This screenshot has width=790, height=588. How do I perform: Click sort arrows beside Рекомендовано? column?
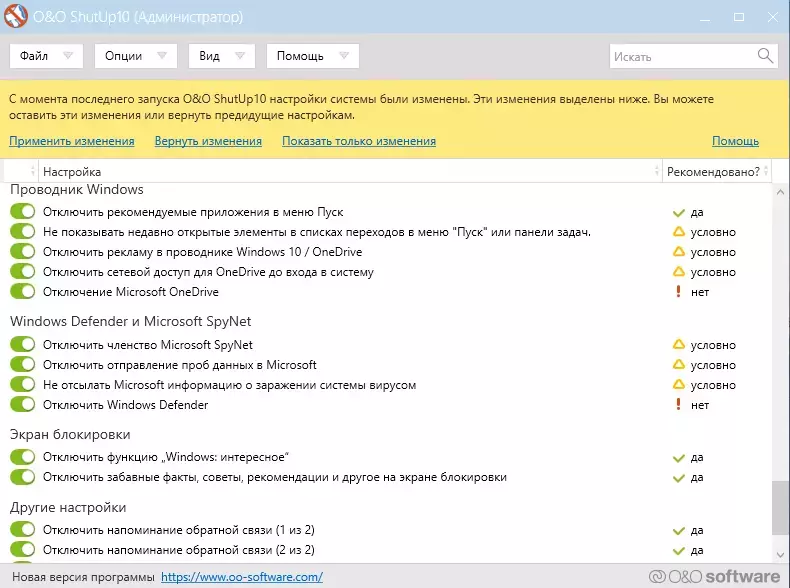pyautogui.click(x=766, y=171)
